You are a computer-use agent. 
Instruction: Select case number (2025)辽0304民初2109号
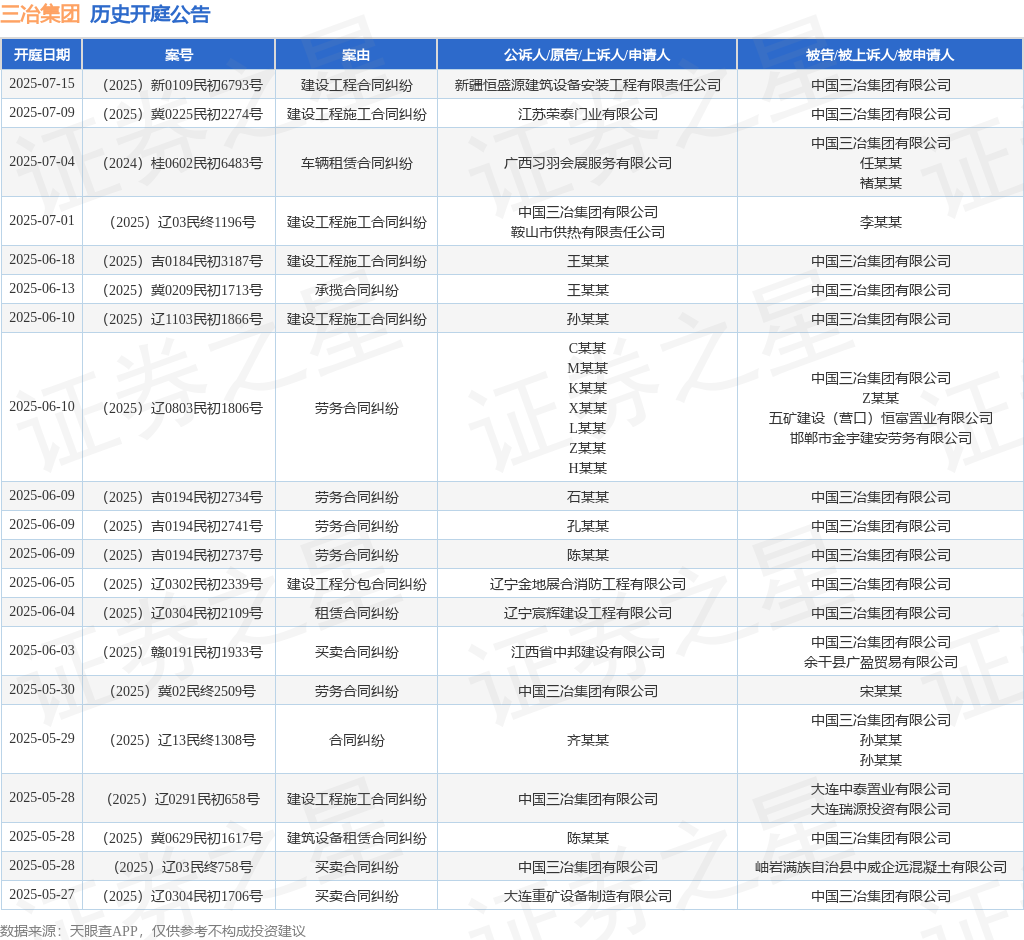179,613
